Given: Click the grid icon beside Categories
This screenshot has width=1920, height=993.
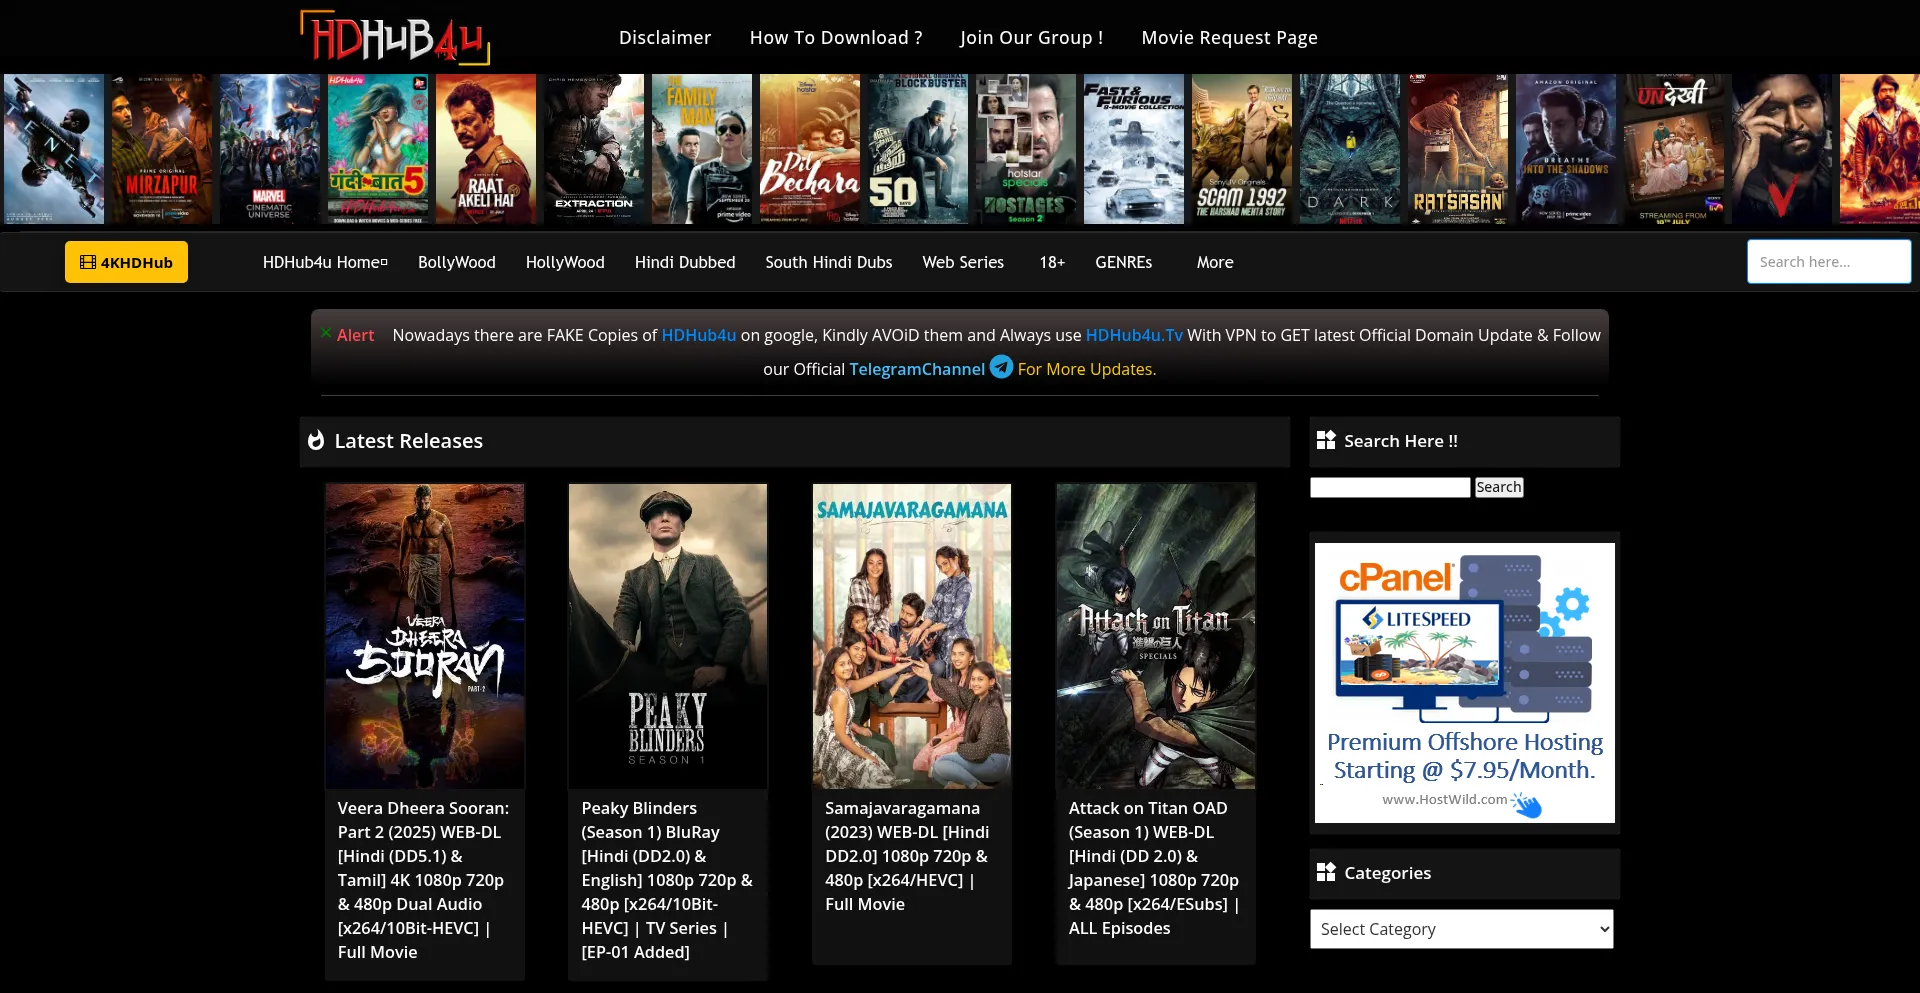Looking at the screenshot, I should click(x=1326, y=872).
